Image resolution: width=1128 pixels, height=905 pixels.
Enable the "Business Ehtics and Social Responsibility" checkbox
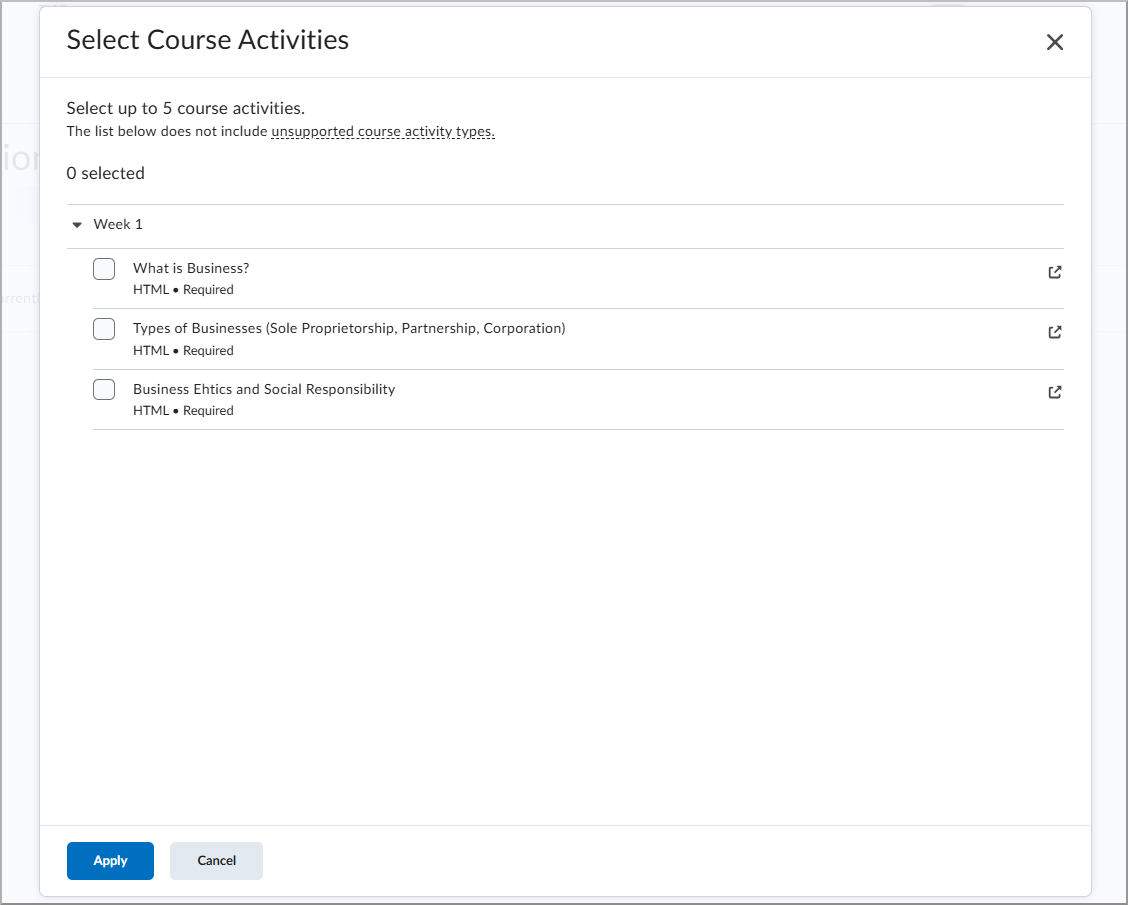(x=104, y=389)
